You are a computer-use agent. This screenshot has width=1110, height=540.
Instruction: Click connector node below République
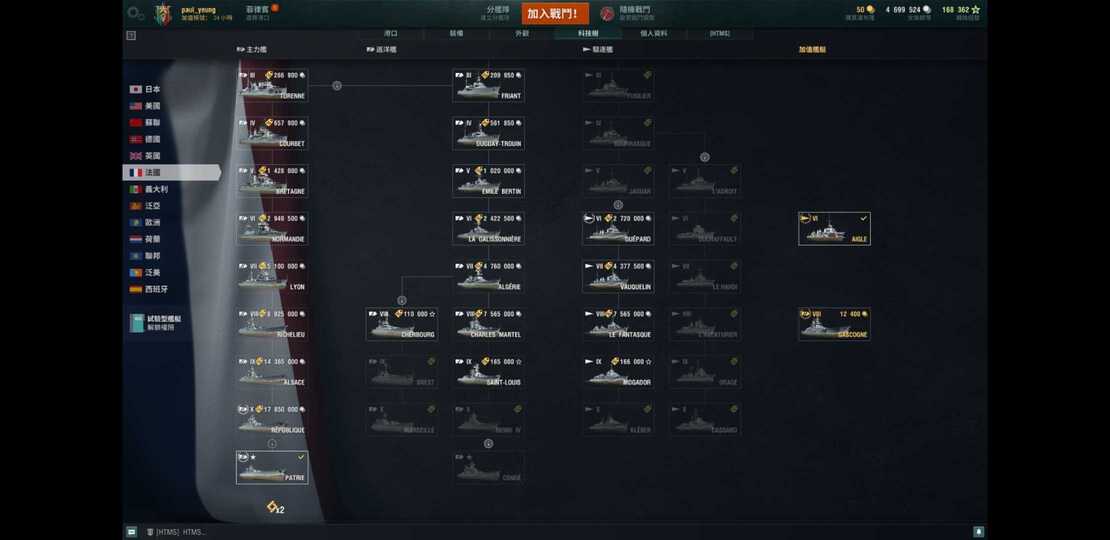tap(272, 444)
